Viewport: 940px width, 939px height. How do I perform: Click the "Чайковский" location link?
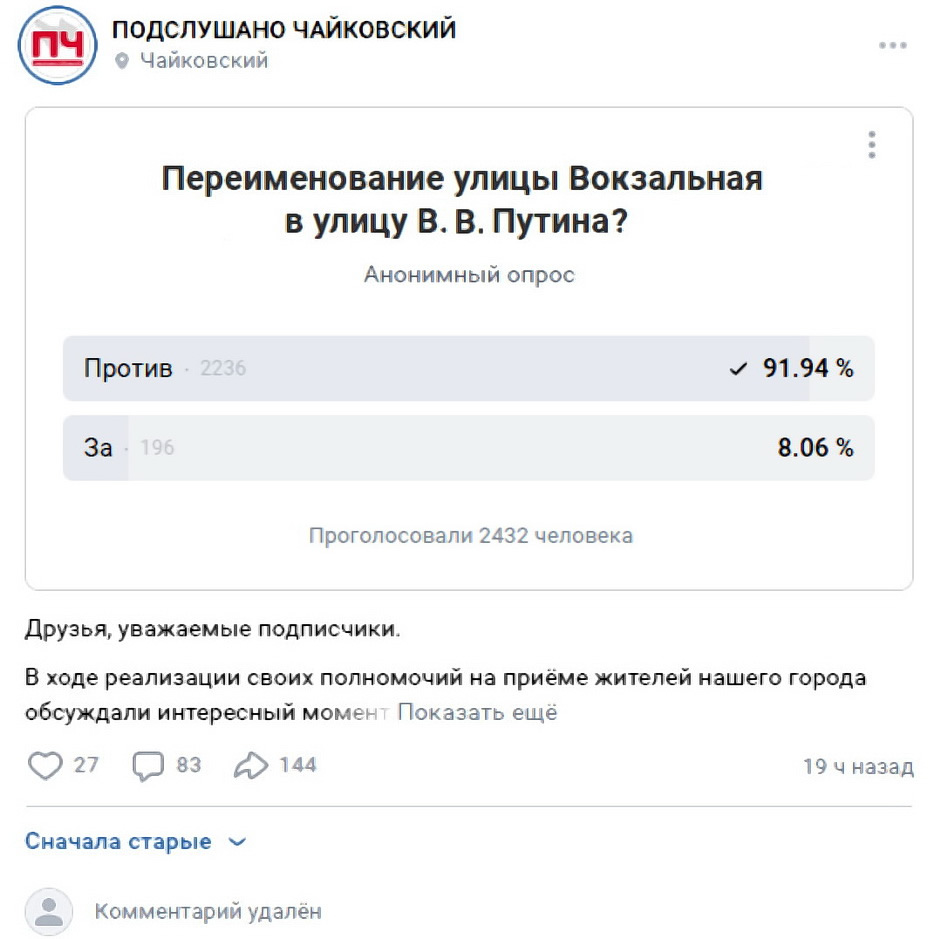[204, 61]
